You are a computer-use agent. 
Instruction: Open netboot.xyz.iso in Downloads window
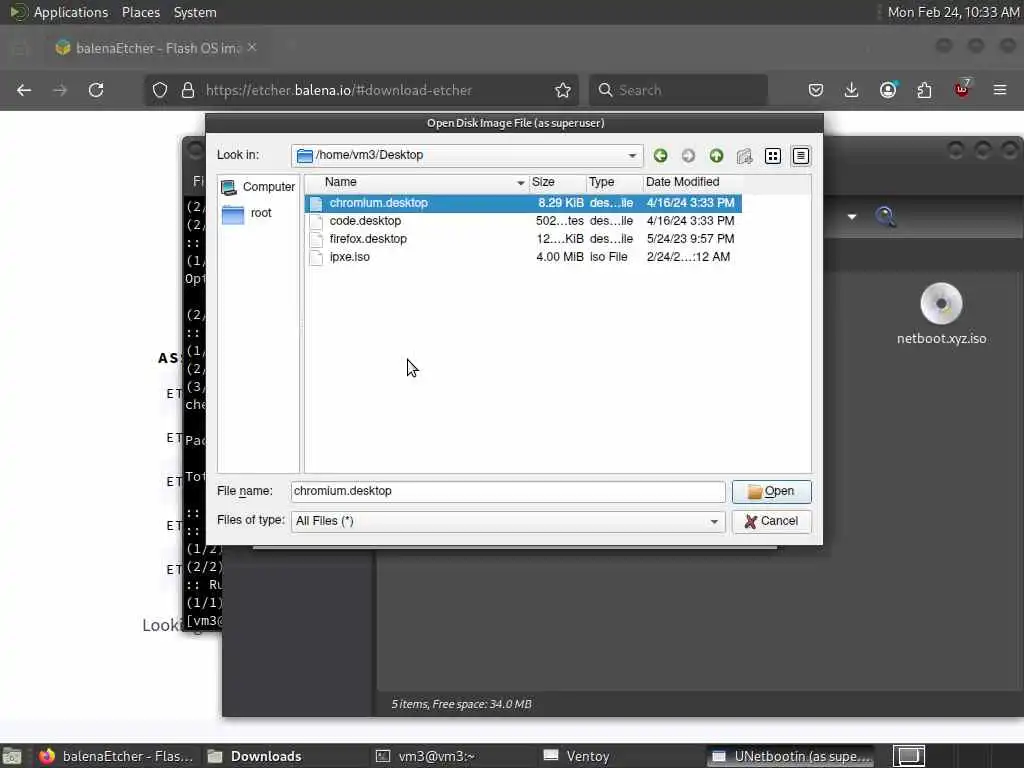(941, 314)
